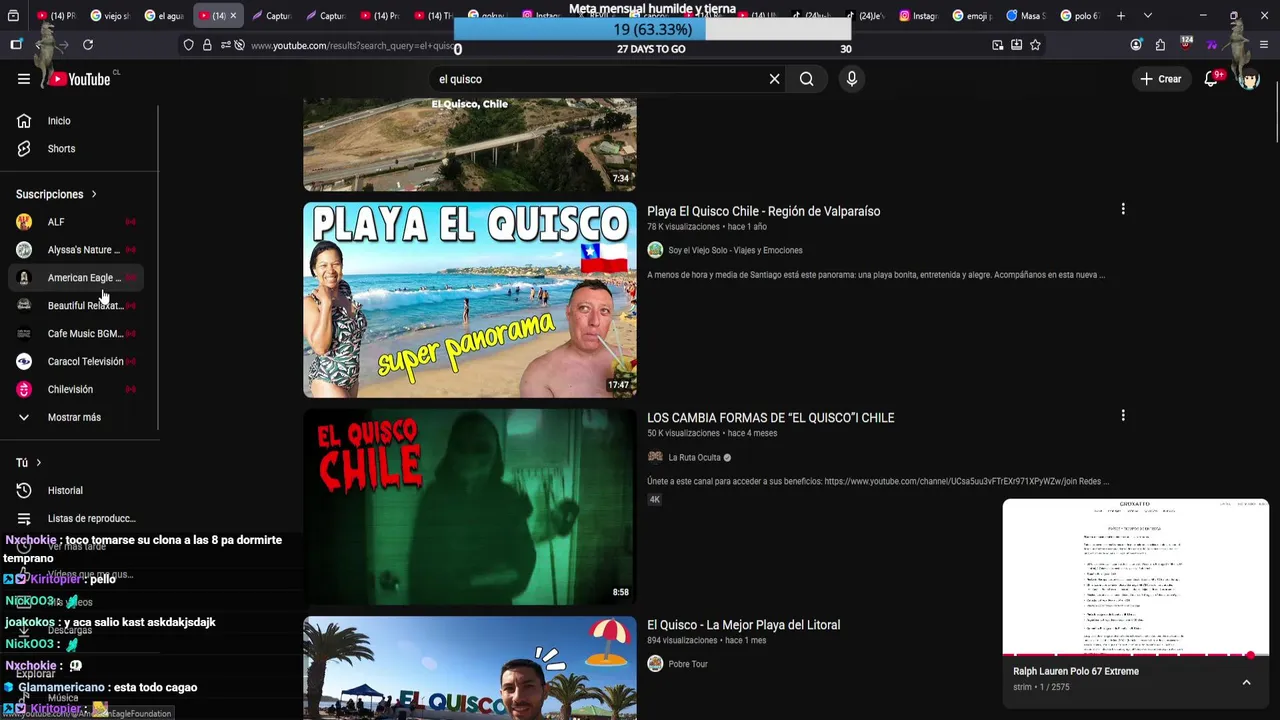
Task: Open the Crear create menu
Action: [1160, 79]
